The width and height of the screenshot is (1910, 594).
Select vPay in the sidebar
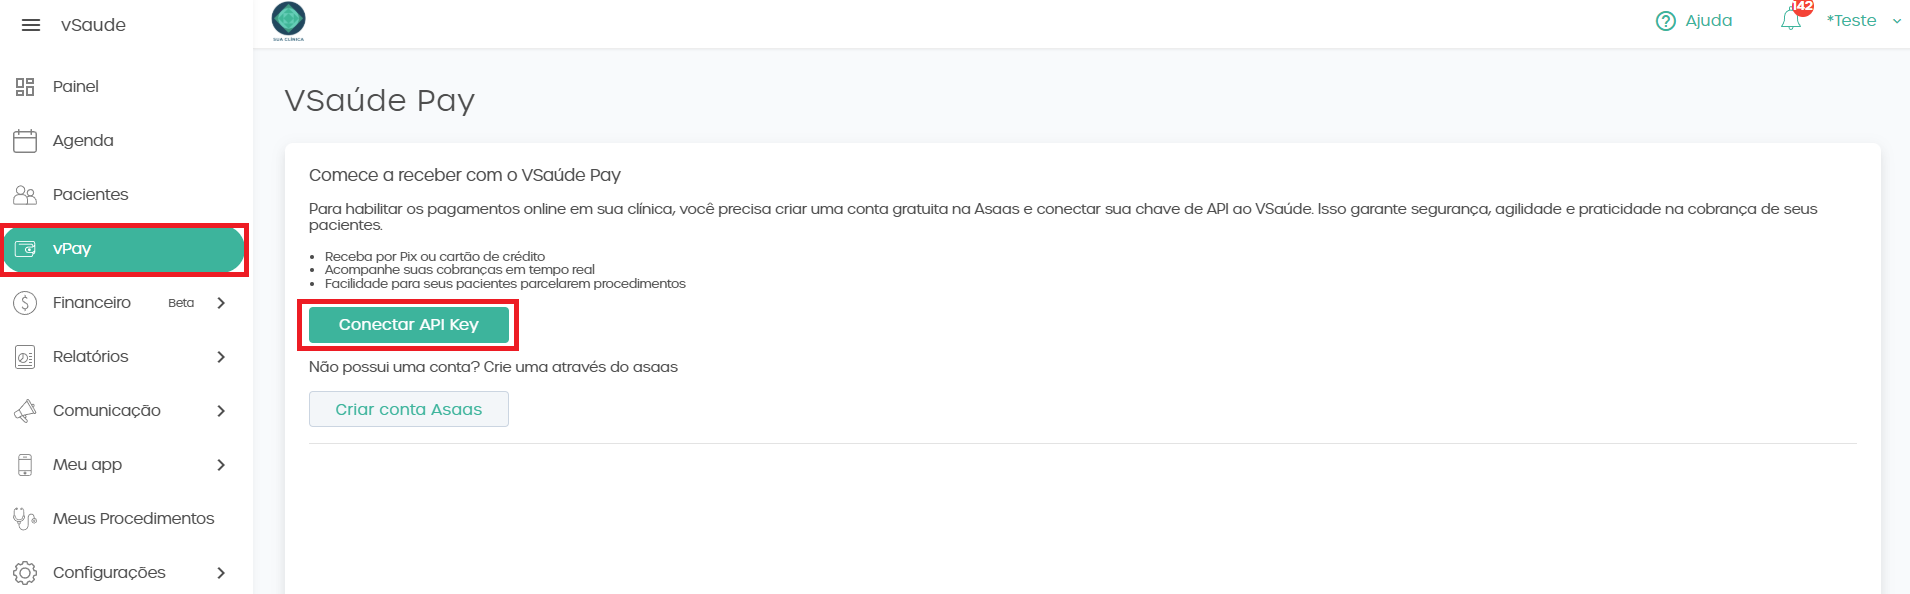[123, 249]
